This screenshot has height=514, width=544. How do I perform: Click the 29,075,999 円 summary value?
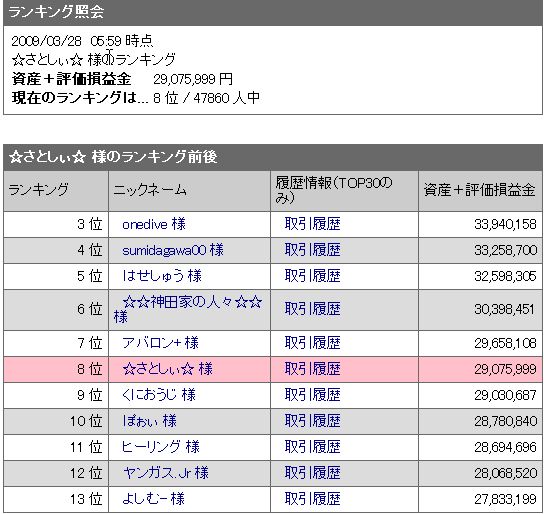coord(193,79)
